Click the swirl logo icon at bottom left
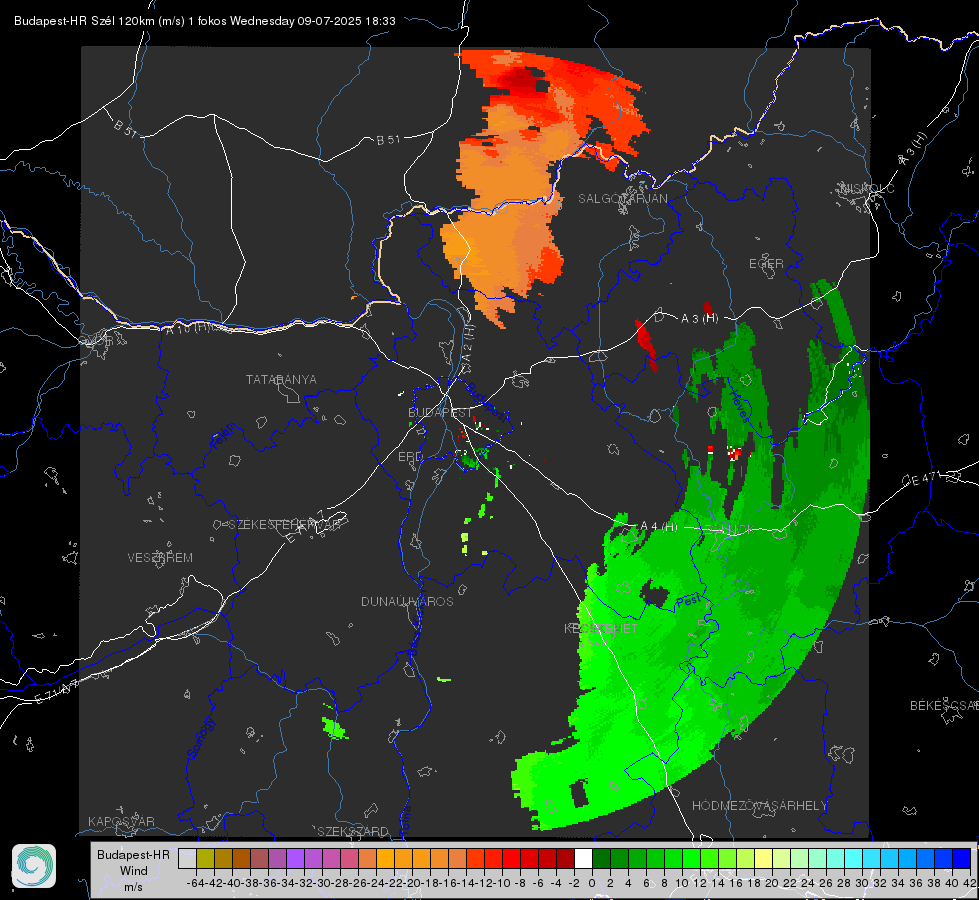This screenshot has width=979, height=900. click(34, 866)
